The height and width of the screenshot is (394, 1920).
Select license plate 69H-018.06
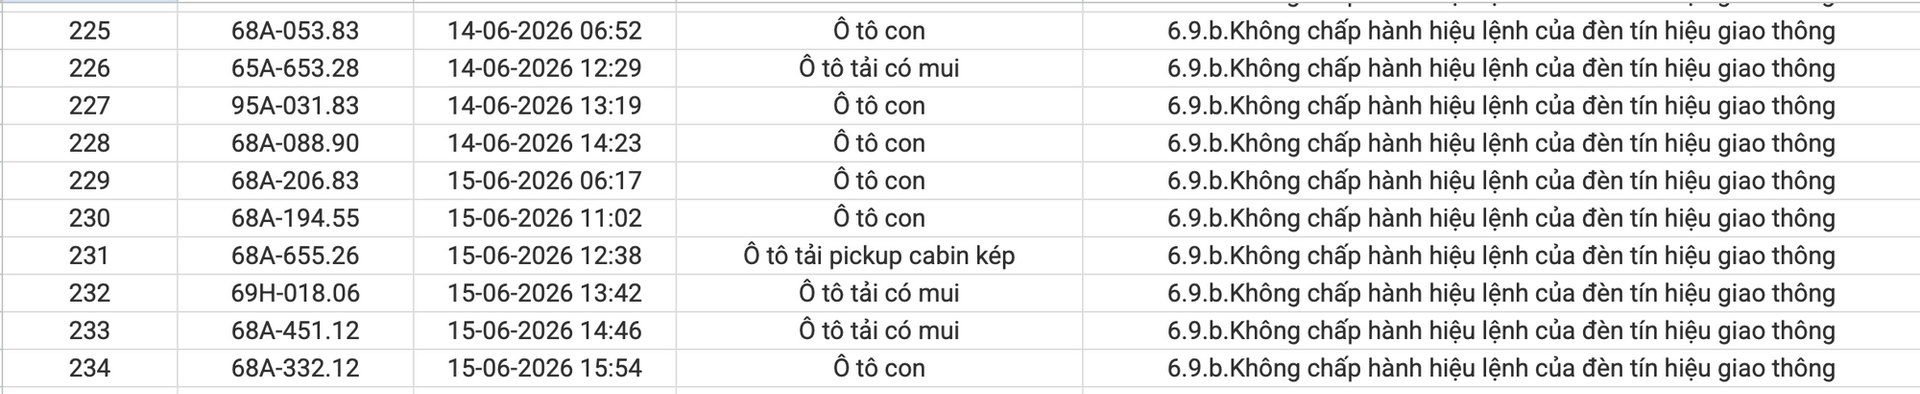[295, 293]
